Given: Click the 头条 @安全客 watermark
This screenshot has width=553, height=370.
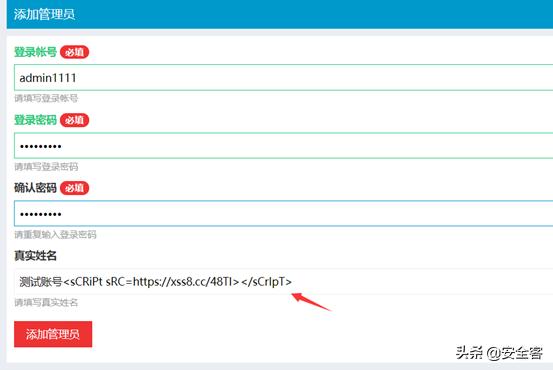Looking at the screenshot, I should [499, 353].
